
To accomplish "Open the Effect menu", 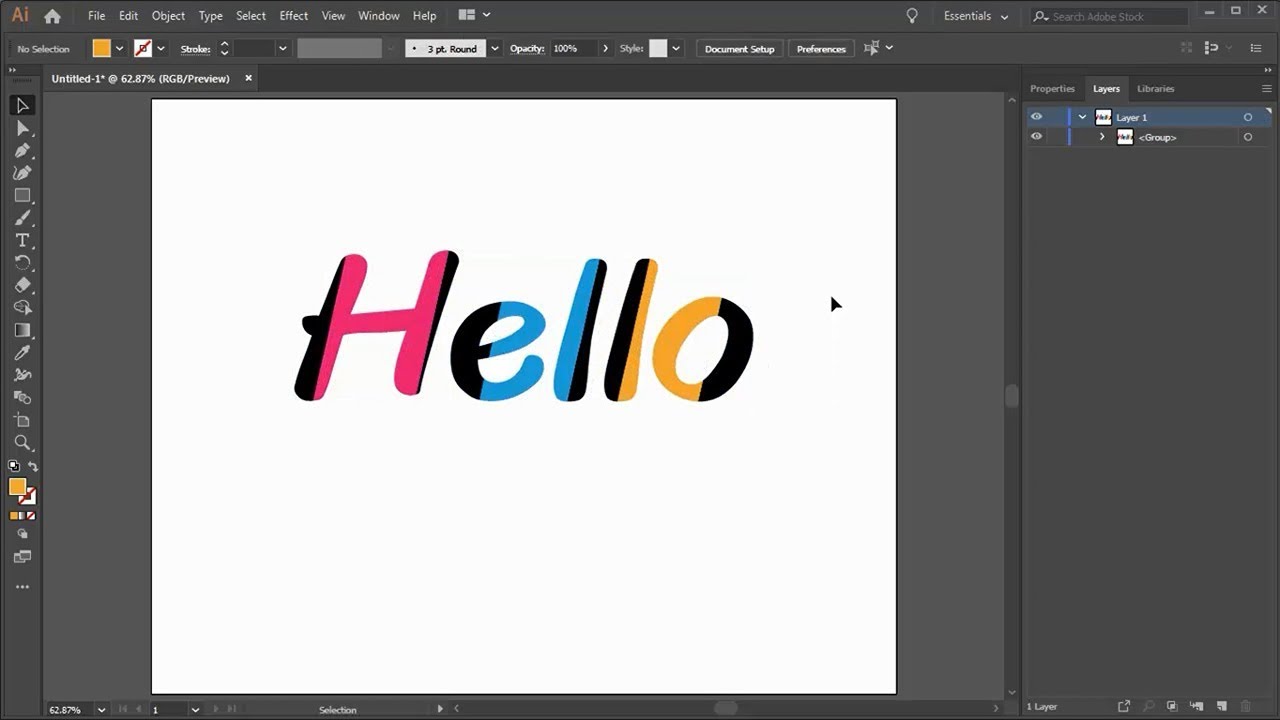I will pos(294,16).
